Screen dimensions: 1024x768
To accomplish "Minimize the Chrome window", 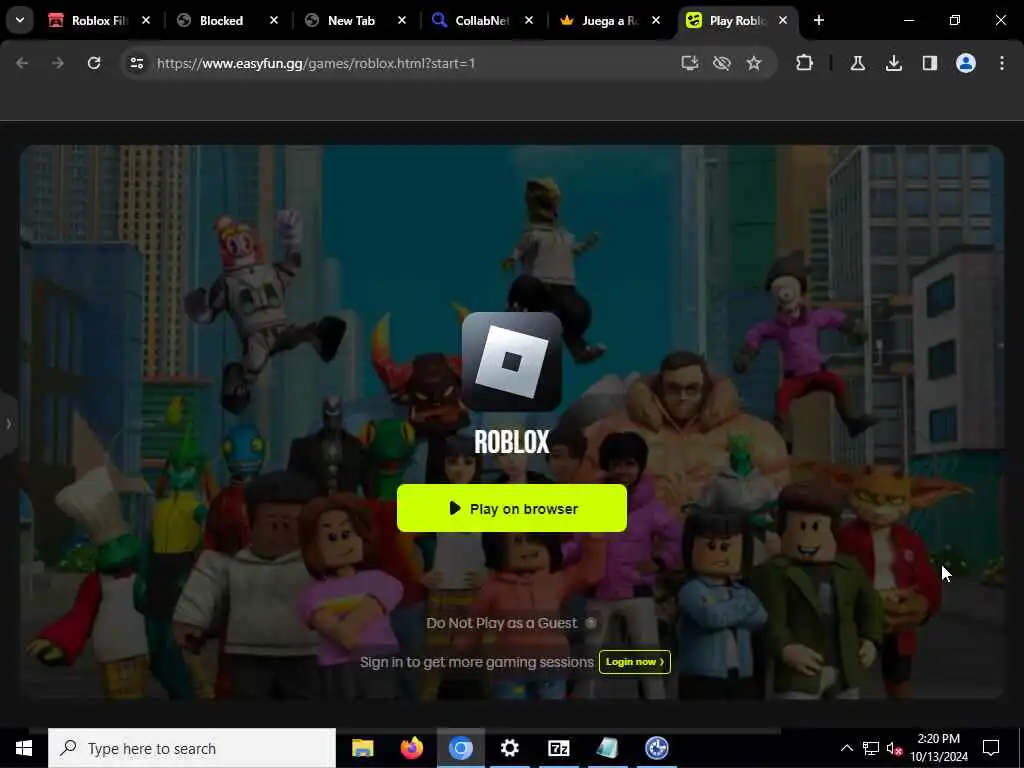I will pos(908,20).
